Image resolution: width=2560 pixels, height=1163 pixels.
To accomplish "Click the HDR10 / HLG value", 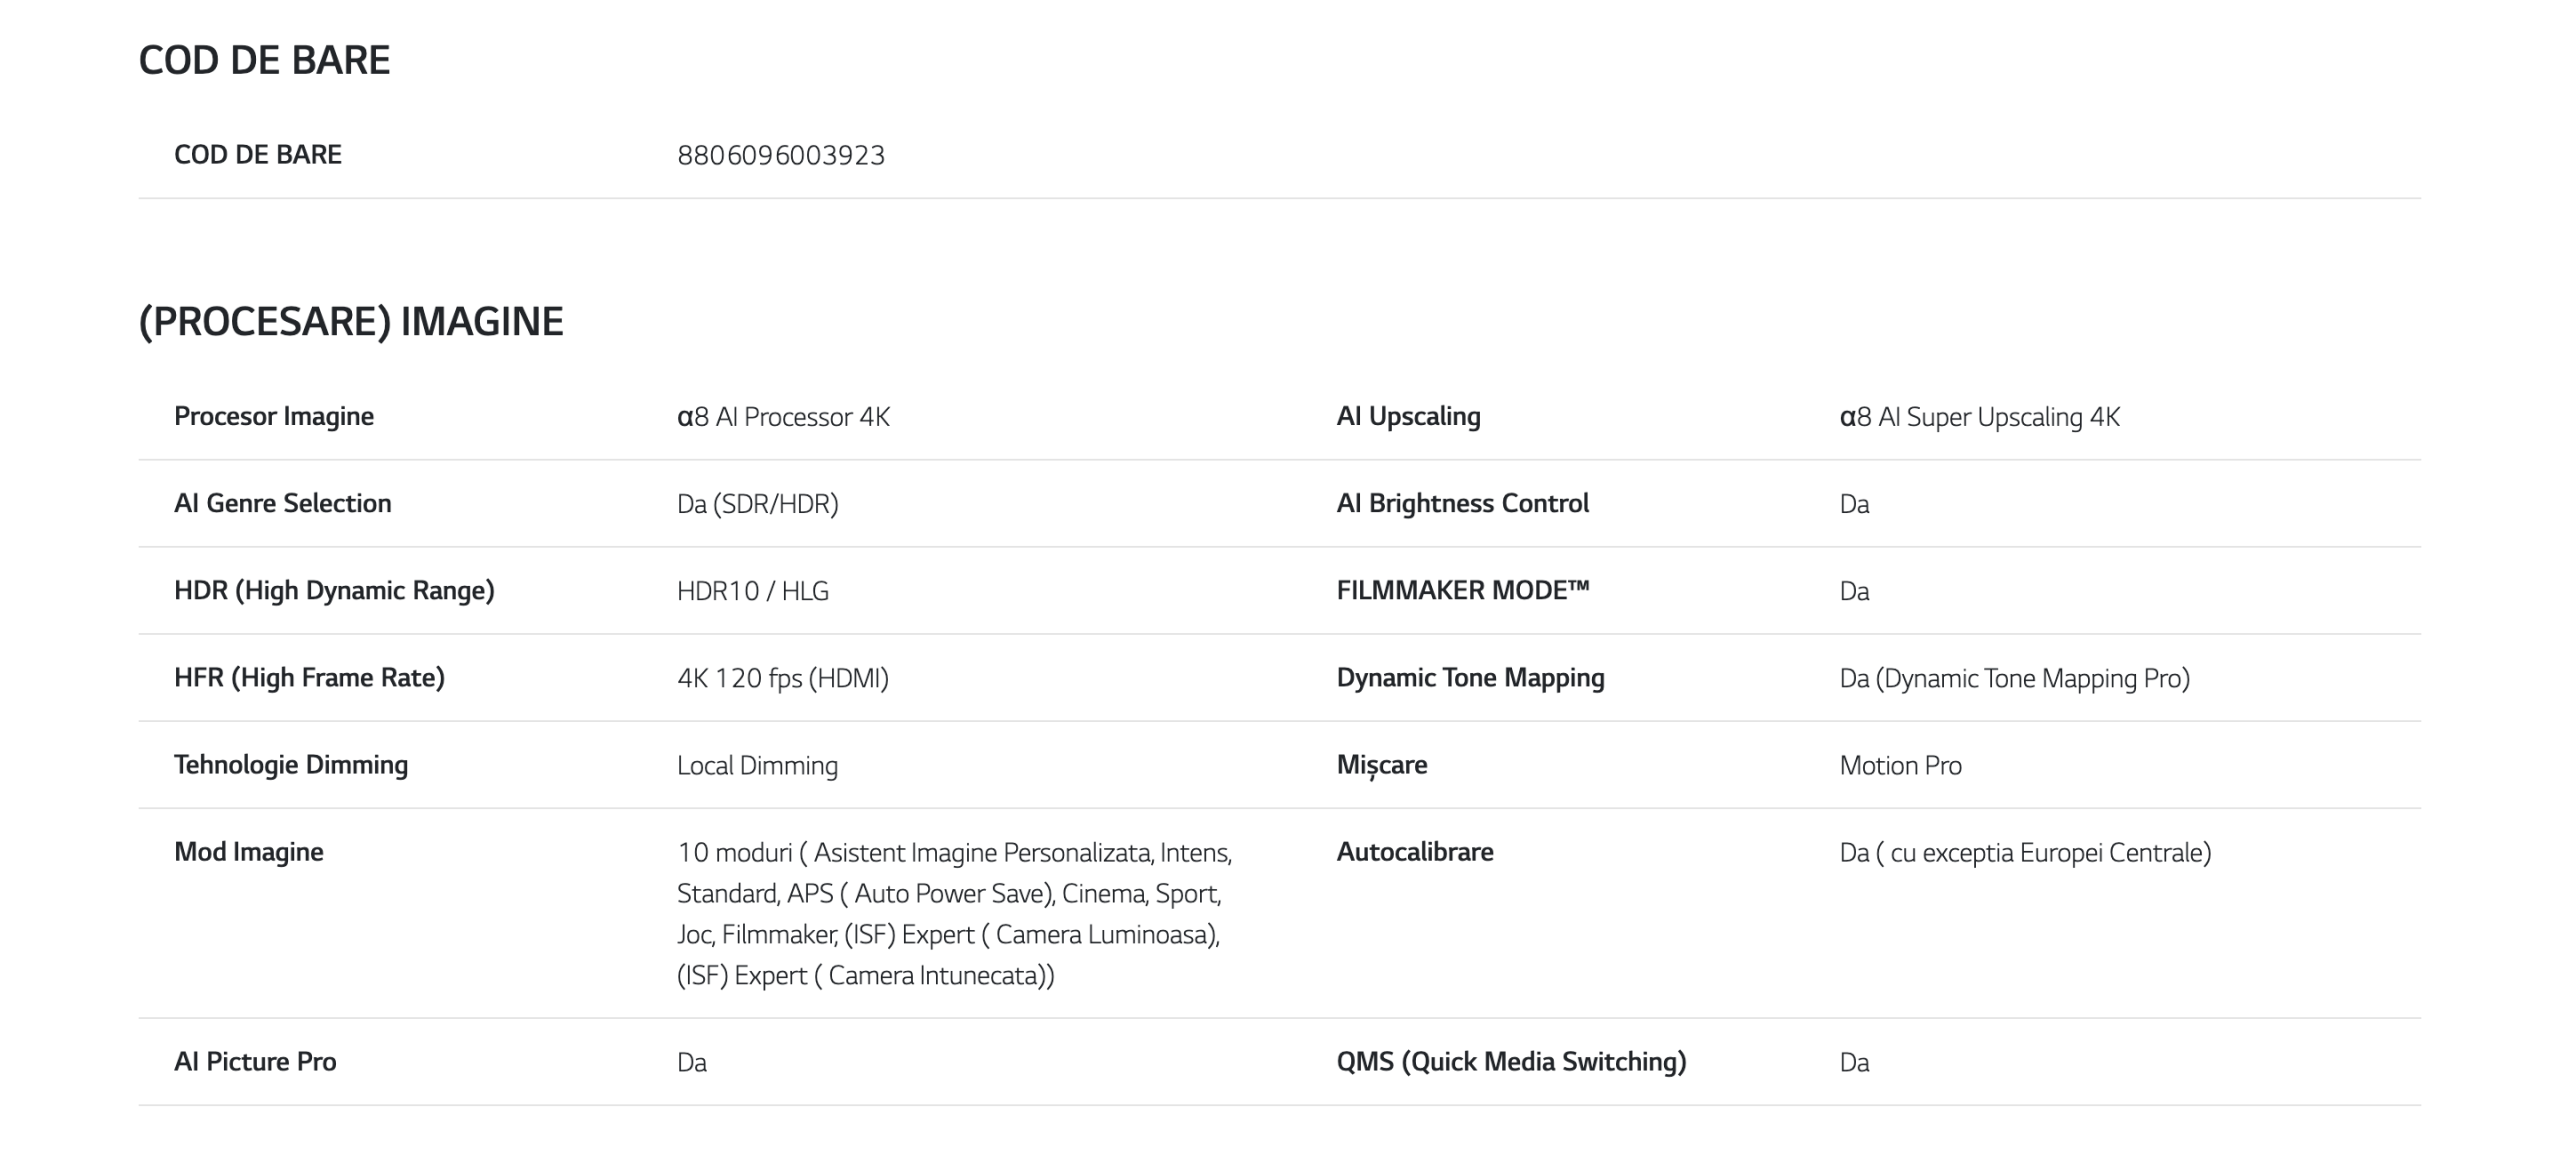I will (753, 591).
